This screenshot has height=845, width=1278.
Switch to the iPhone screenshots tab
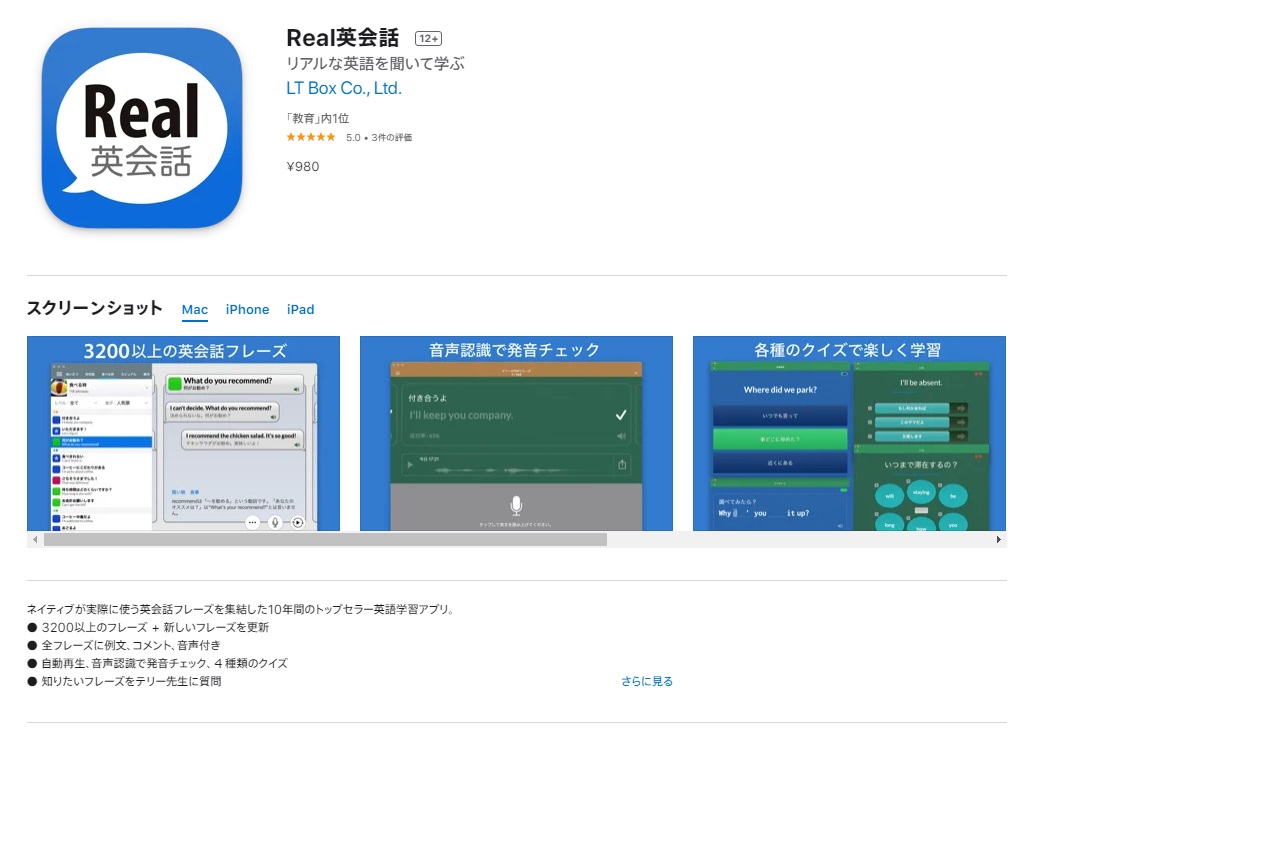coord(247,310)
